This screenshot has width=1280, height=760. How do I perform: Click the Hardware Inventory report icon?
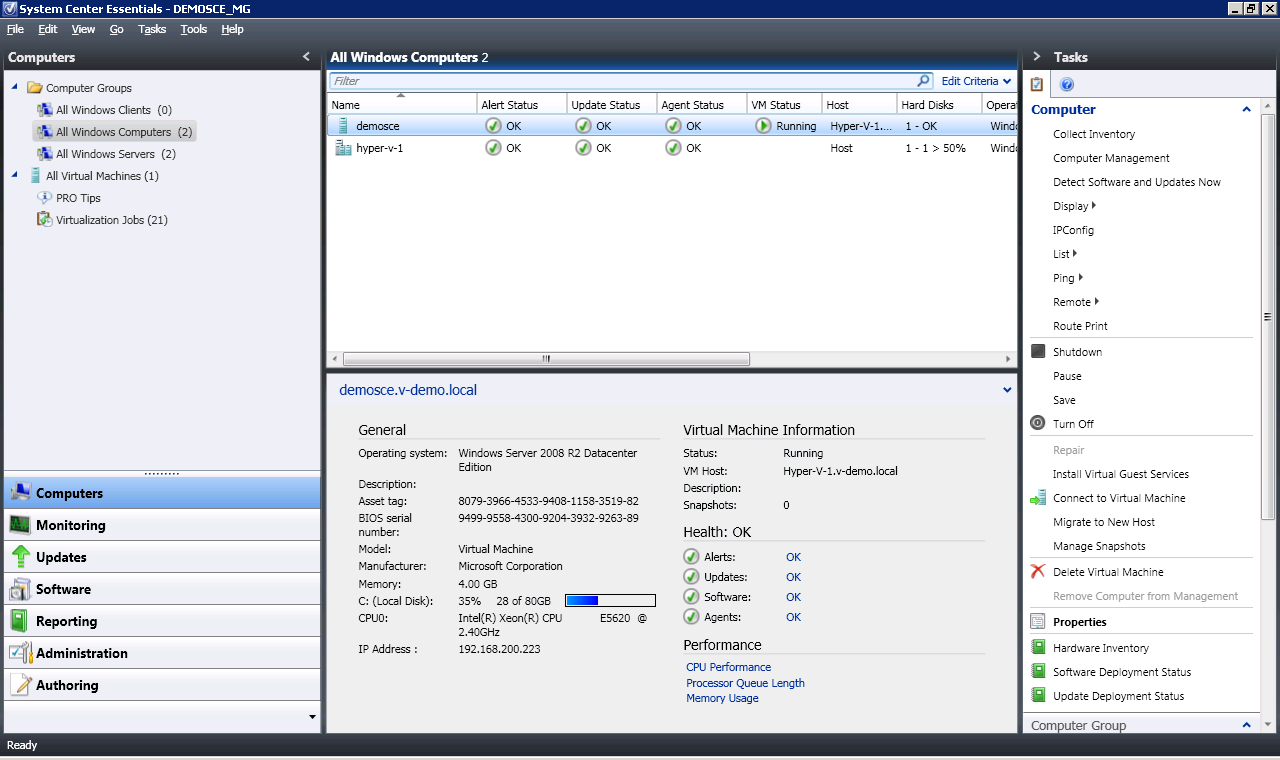pyautogui.click(x=1038, y=647)
